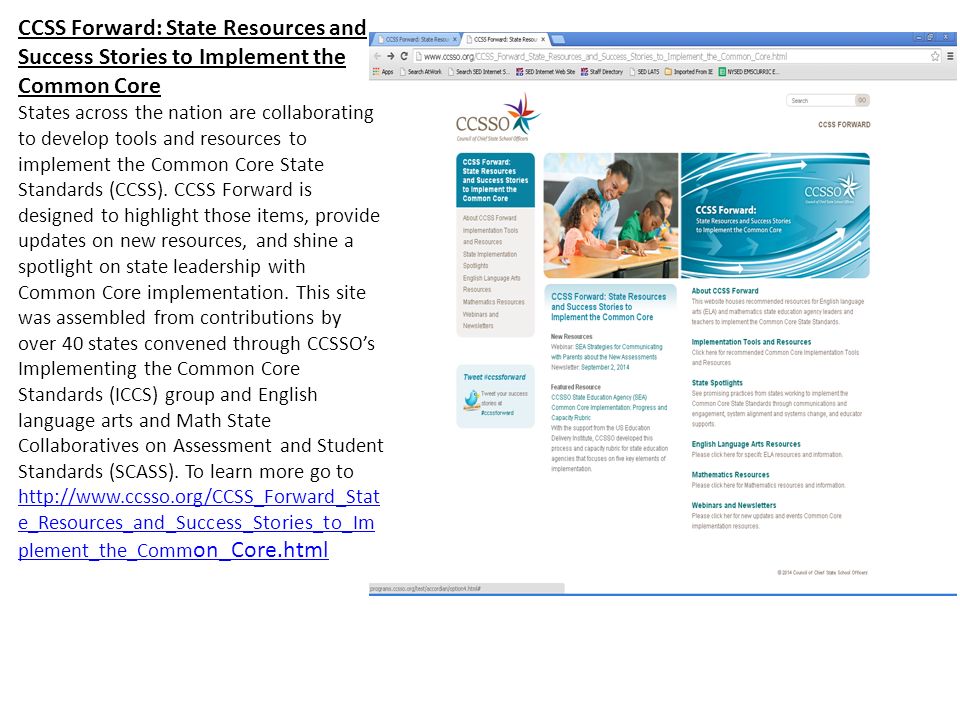Click the Featured Resource label

coord(576,387)
